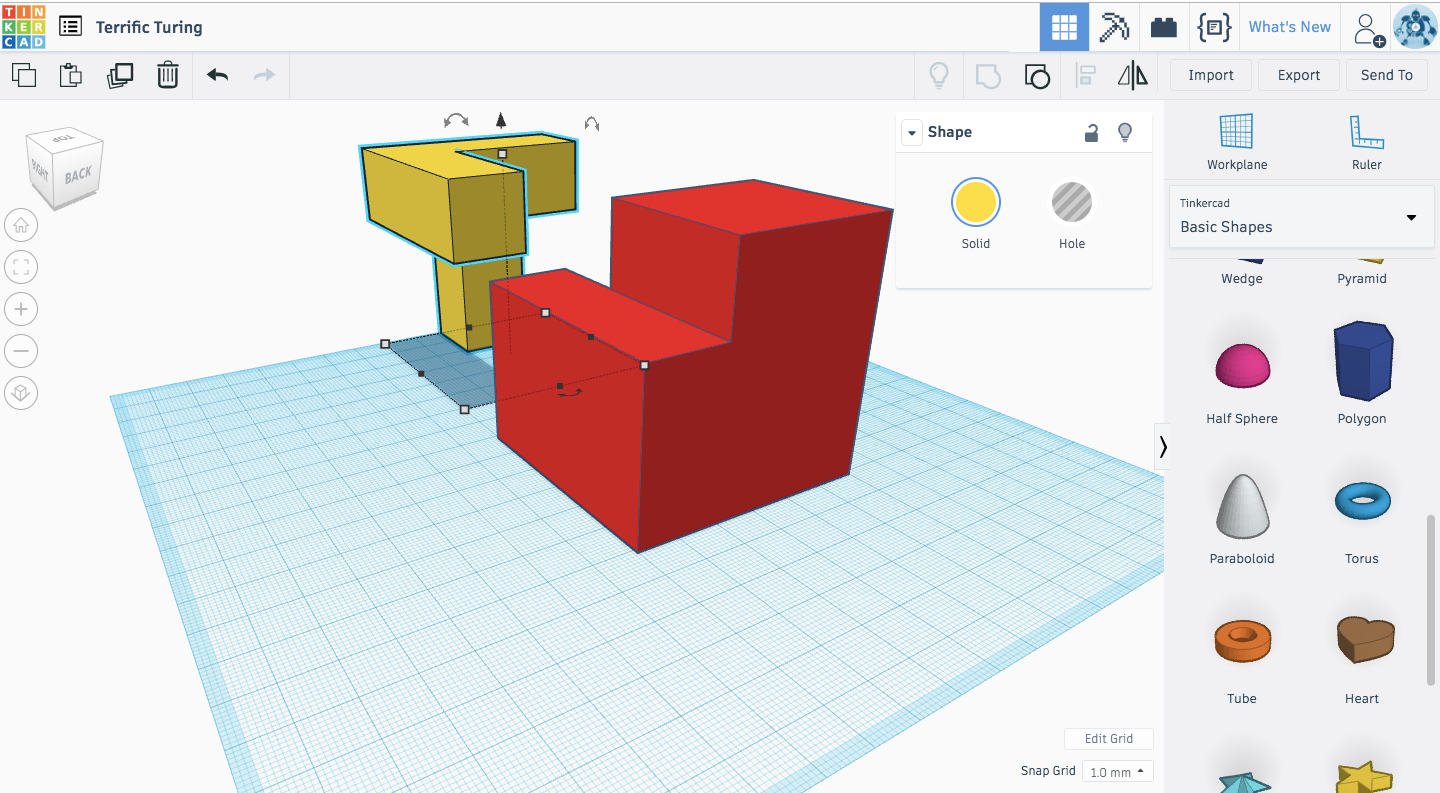Image resolution: width=1440 pixels, height=793 pixels.
Task: Set the shape to Hole
Action: [1071, 201]
